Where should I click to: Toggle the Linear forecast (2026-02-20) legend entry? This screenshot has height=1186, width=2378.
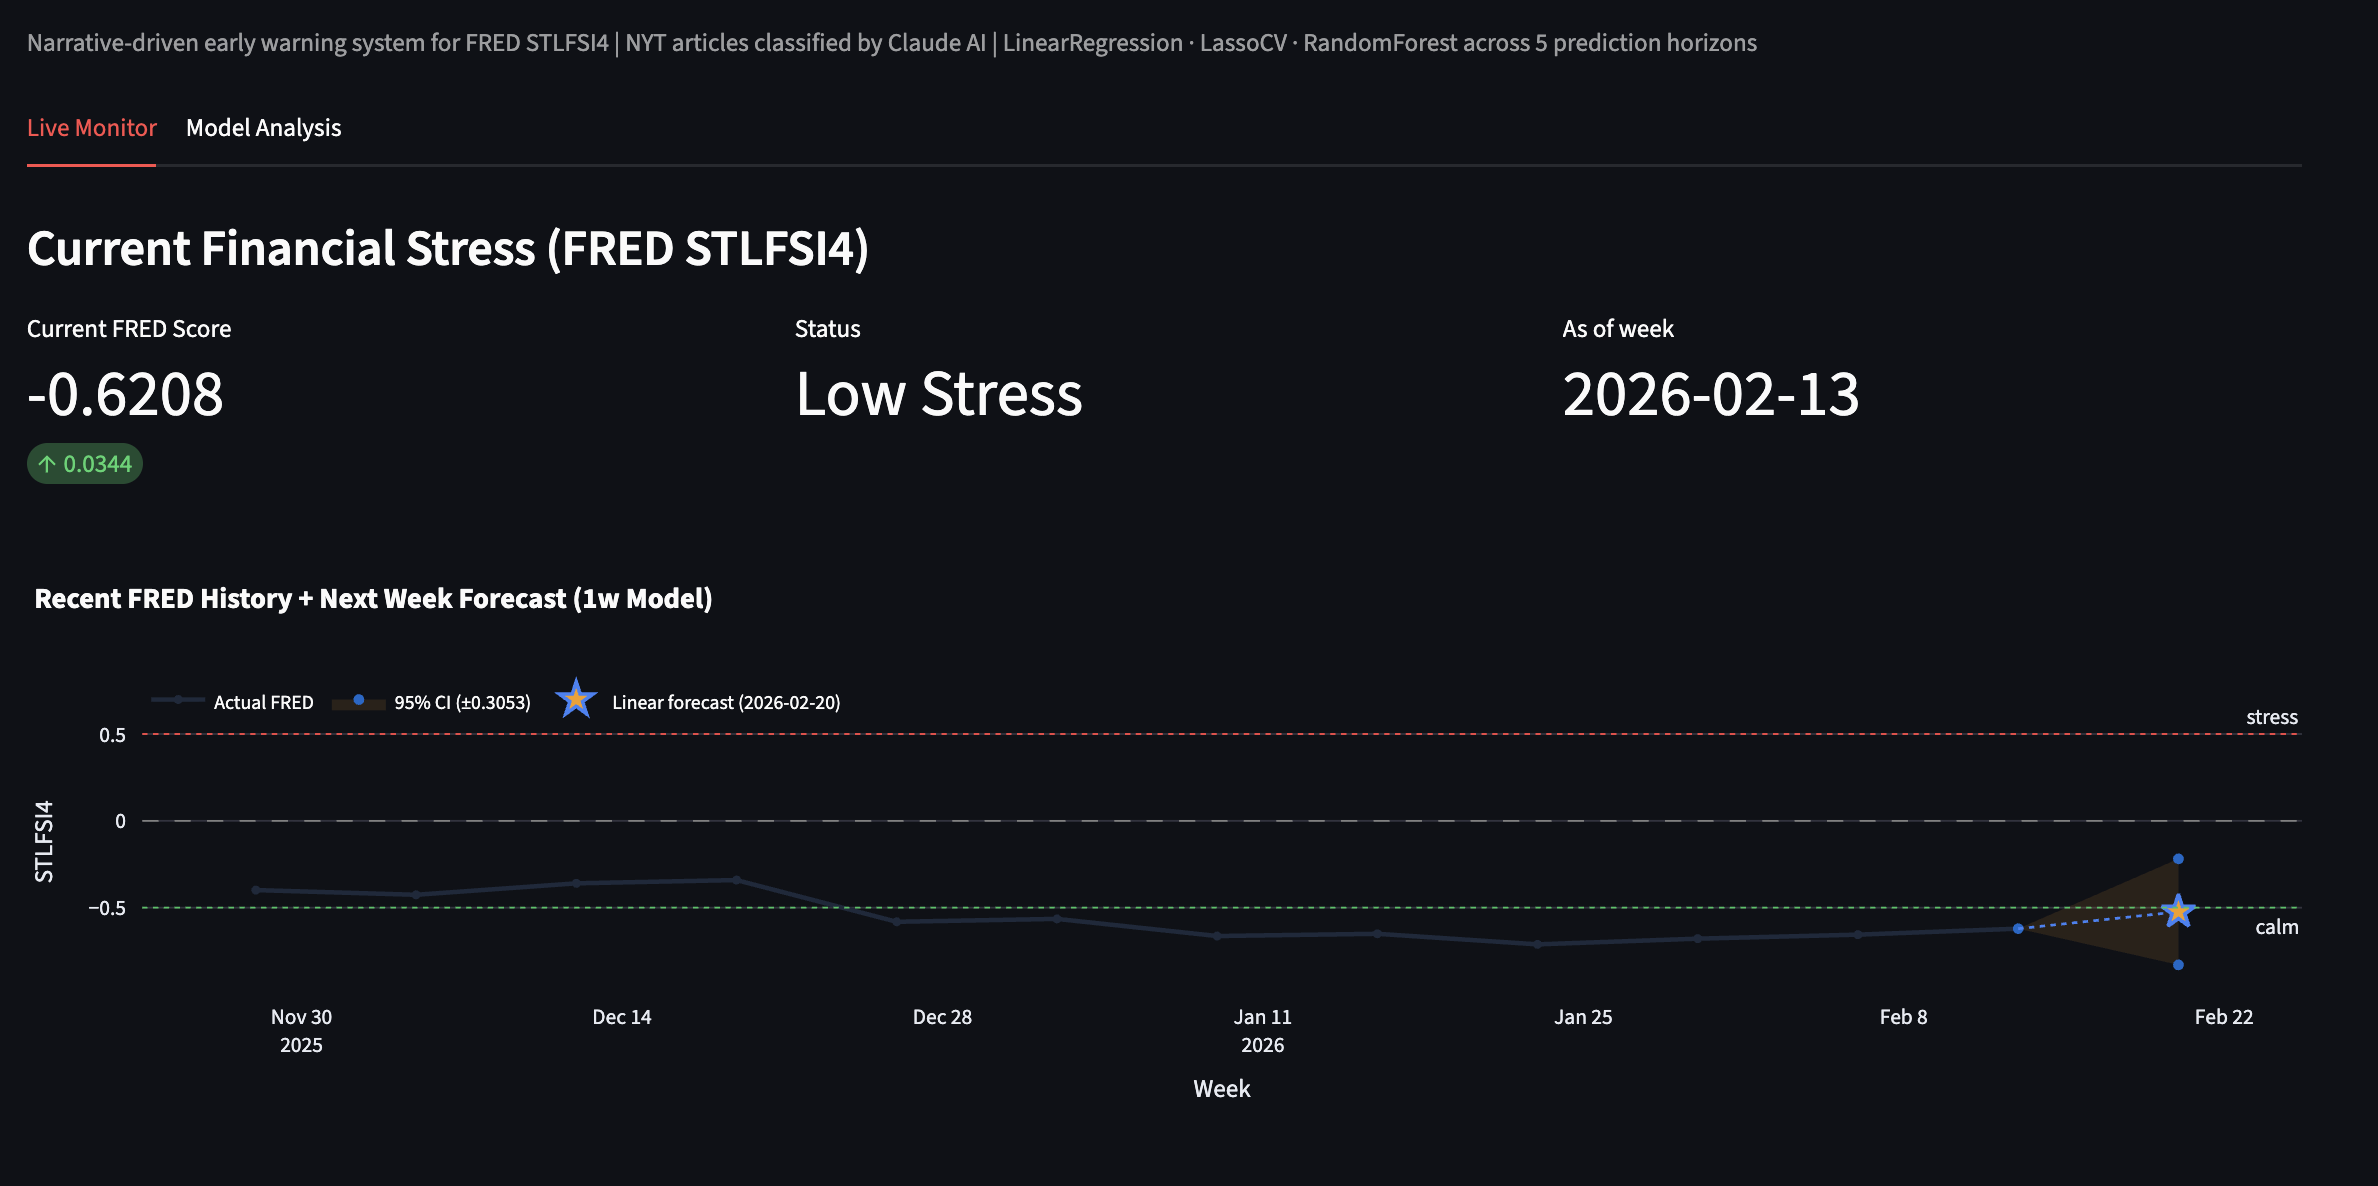[726, 703]
